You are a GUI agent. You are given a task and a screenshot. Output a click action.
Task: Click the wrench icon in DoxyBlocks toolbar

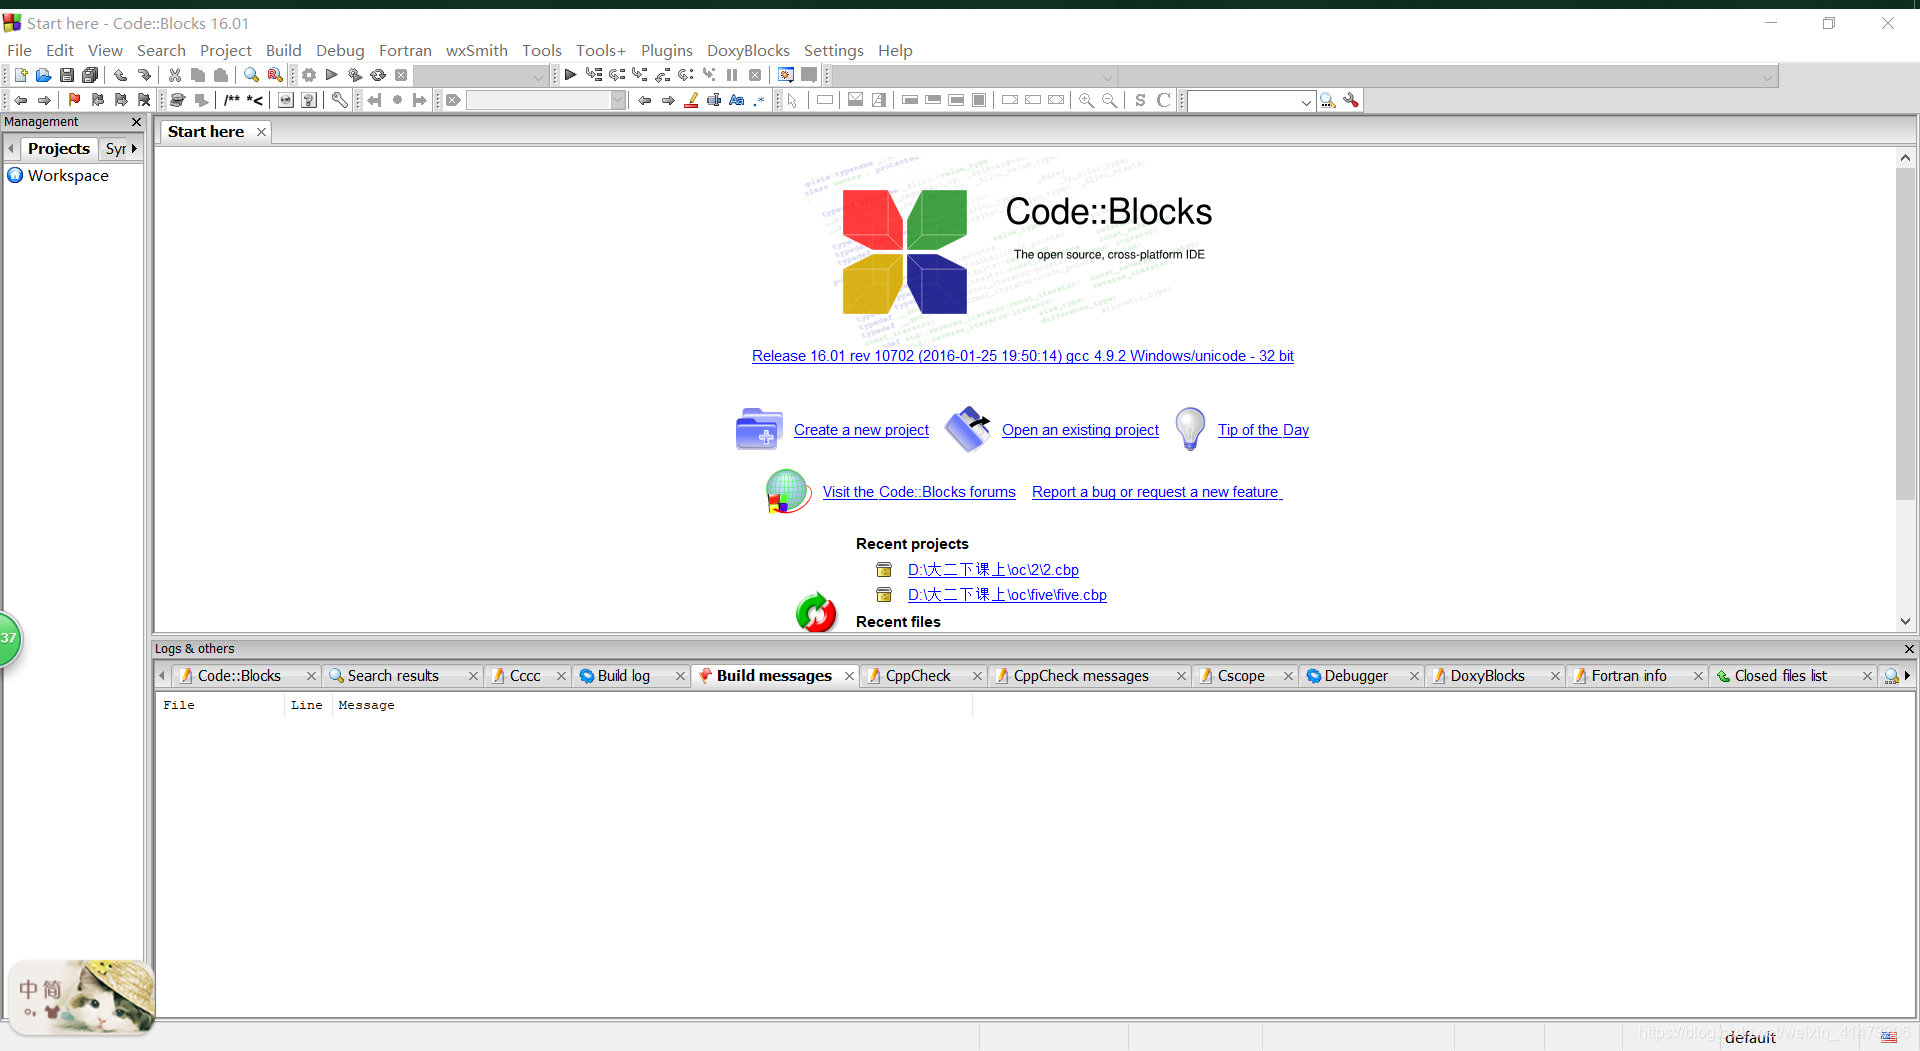[x=340, y=100]
